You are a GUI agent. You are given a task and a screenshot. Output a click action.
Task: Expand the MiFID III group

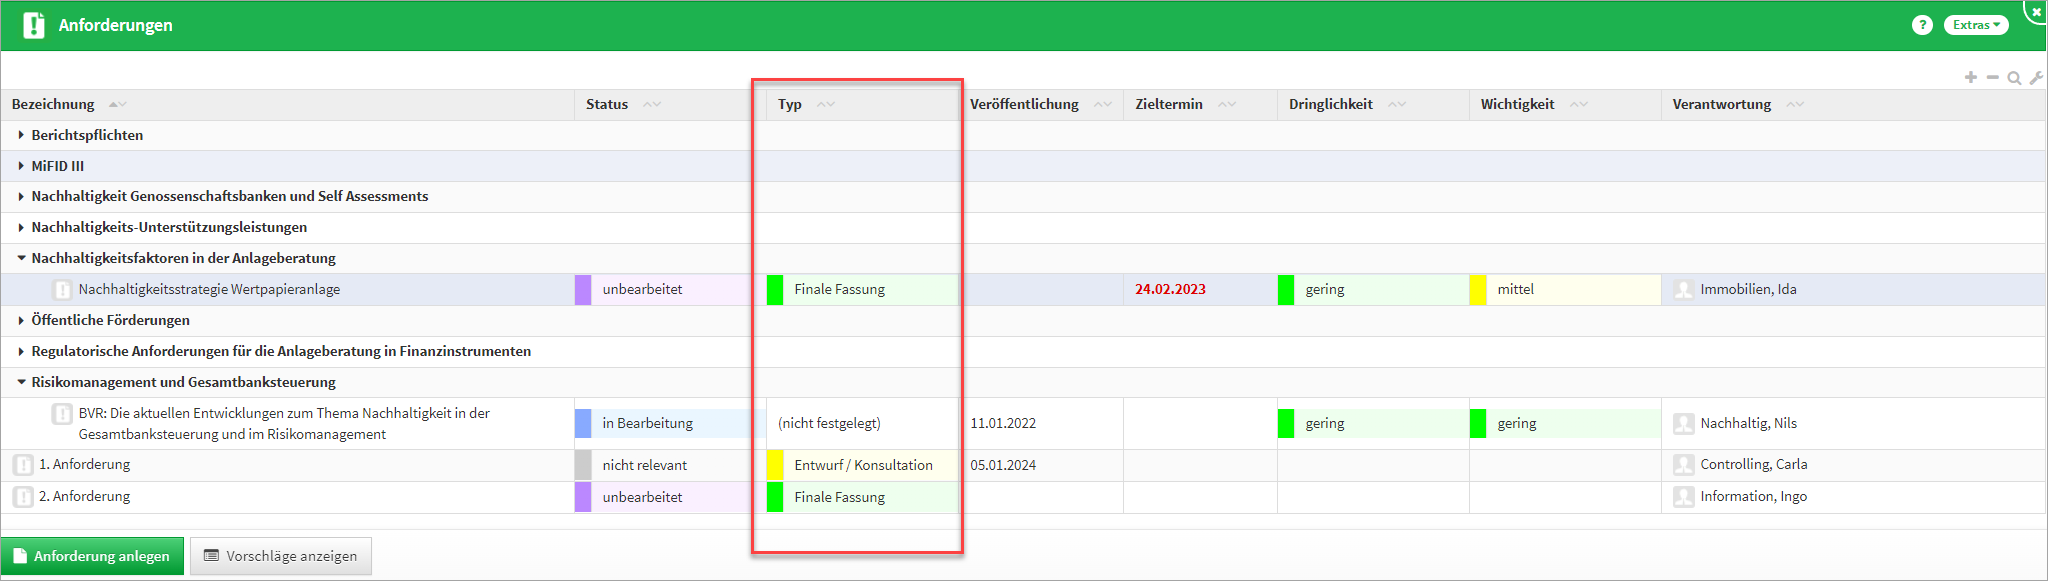21,166
